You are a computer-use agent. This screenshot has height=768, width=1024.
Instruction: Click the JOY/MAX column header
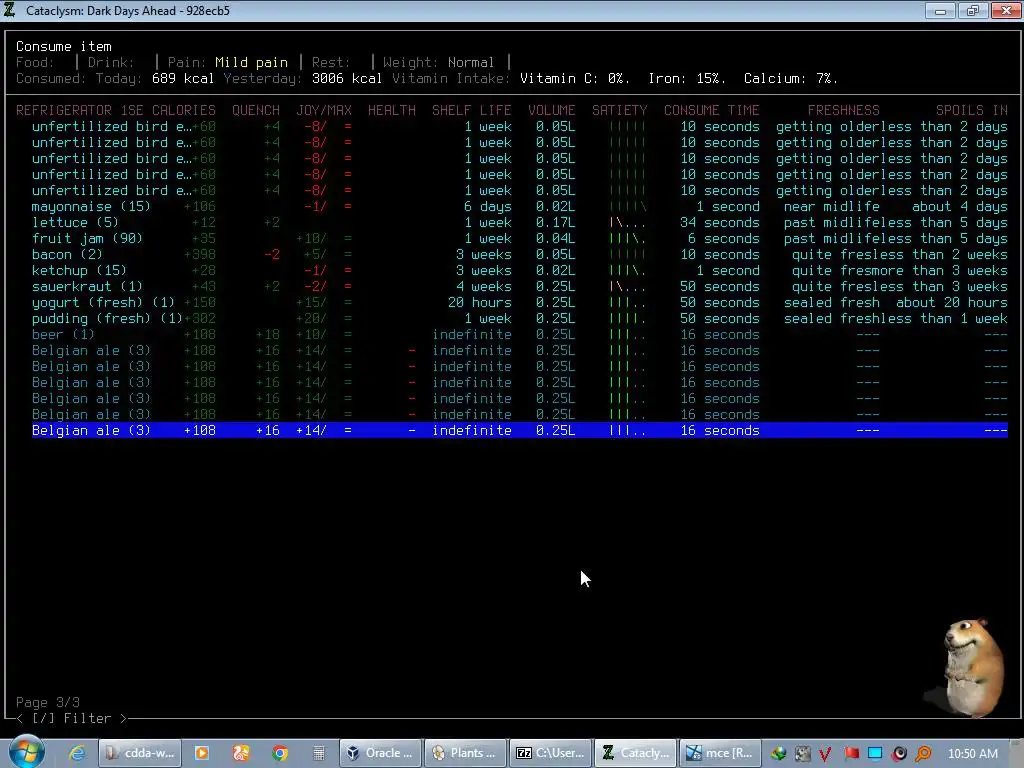[x=324, y=110]
